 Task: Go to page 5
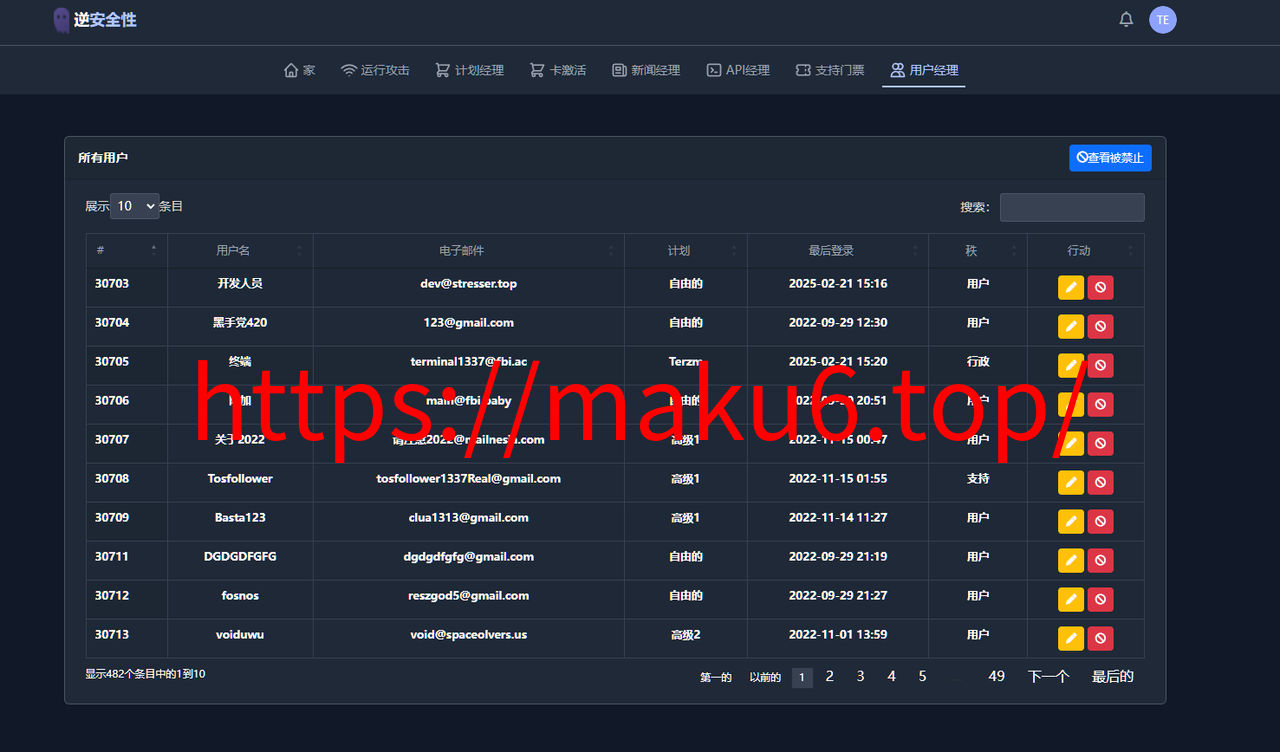922,677
